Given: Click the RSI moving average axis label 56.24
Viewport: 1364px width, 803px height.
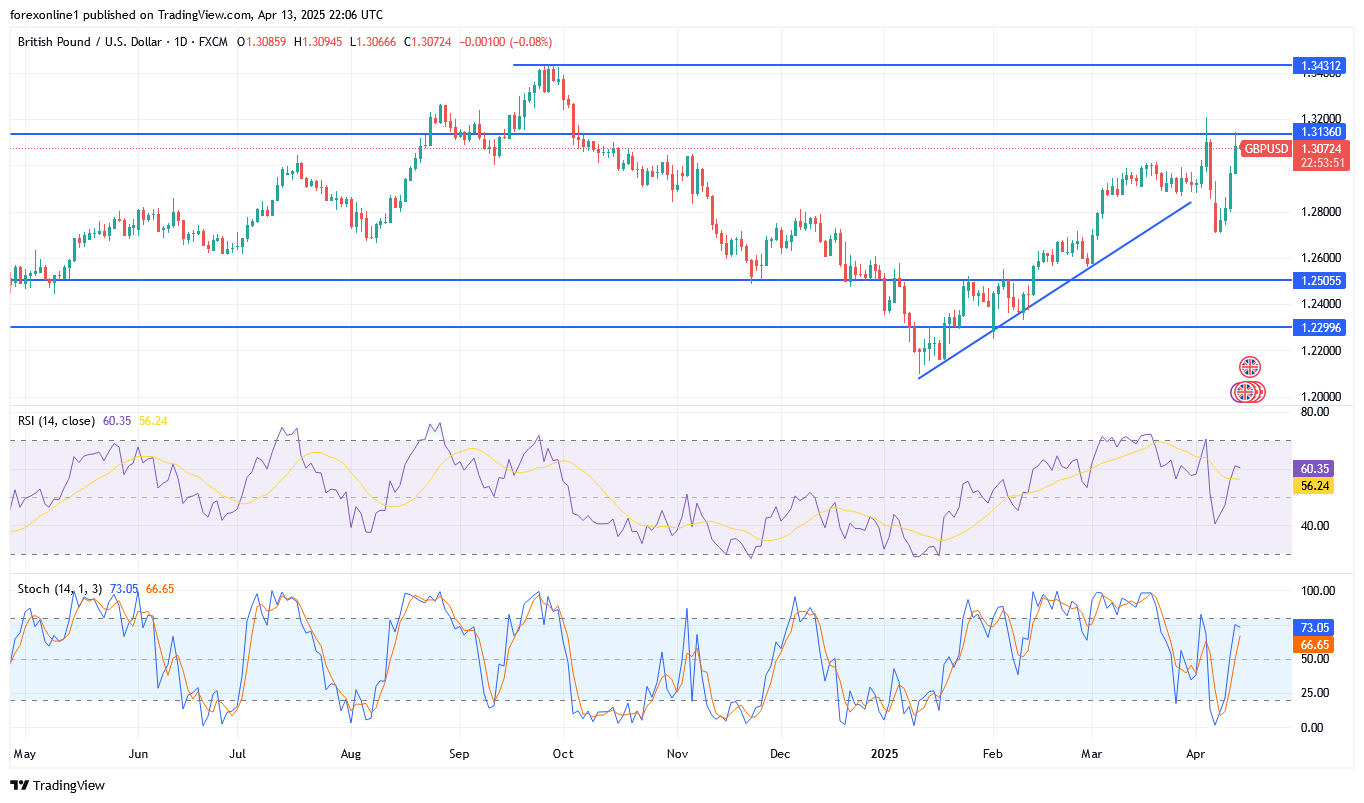Looking at the screenshot, I should point(1316,484).
